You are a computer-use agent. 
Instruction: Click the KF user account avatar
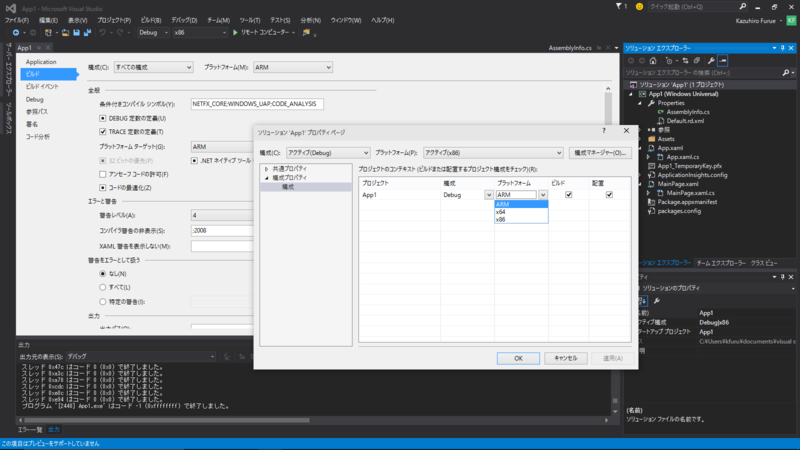[791, 20]
